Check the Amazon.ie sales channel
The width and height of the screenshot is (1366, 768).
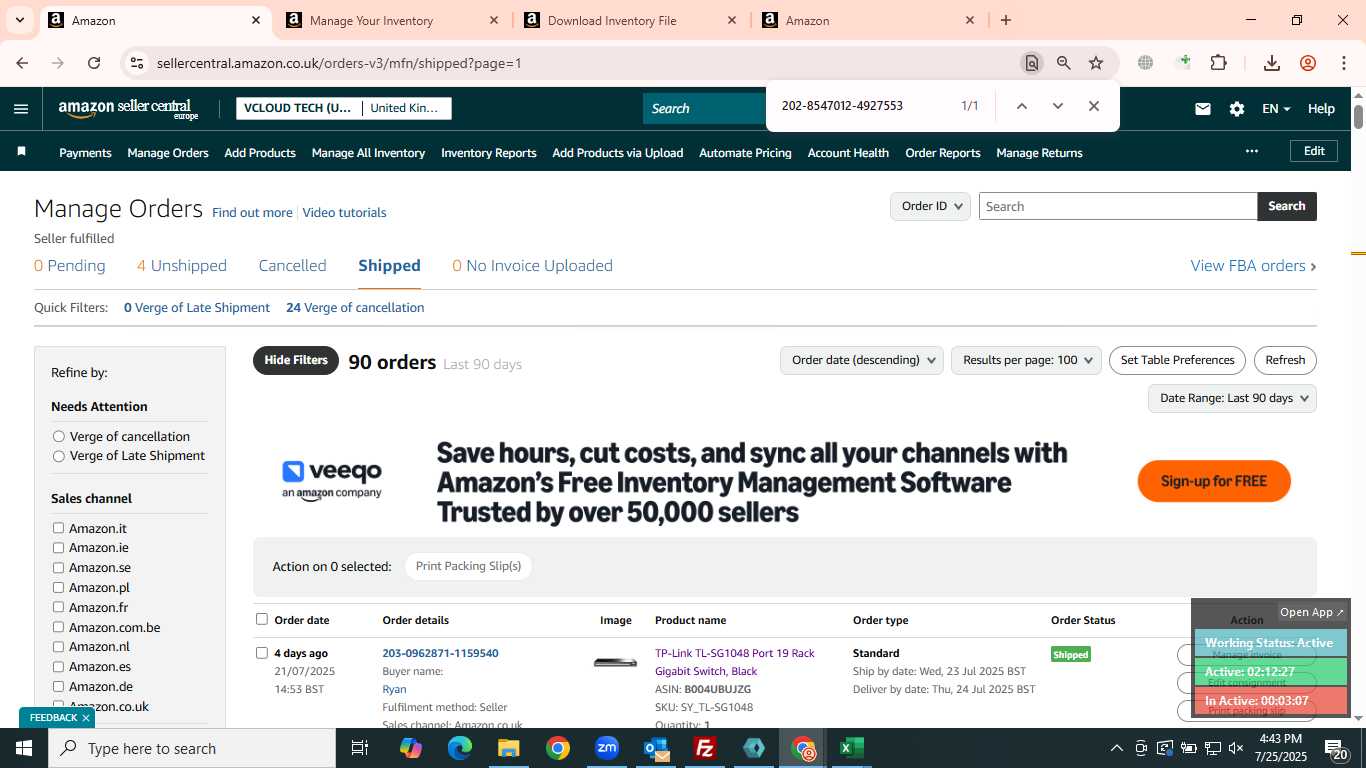coord(58,548)
